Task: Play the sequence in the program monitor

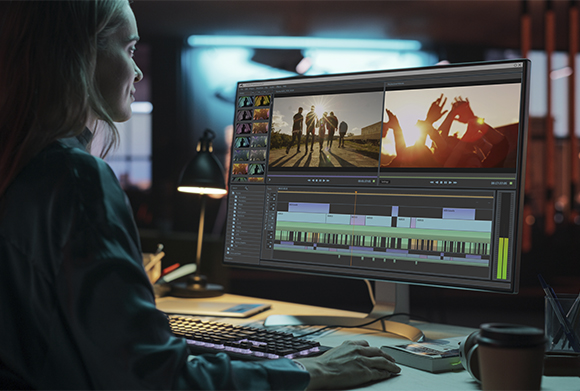Action: [x=451, y=182]
